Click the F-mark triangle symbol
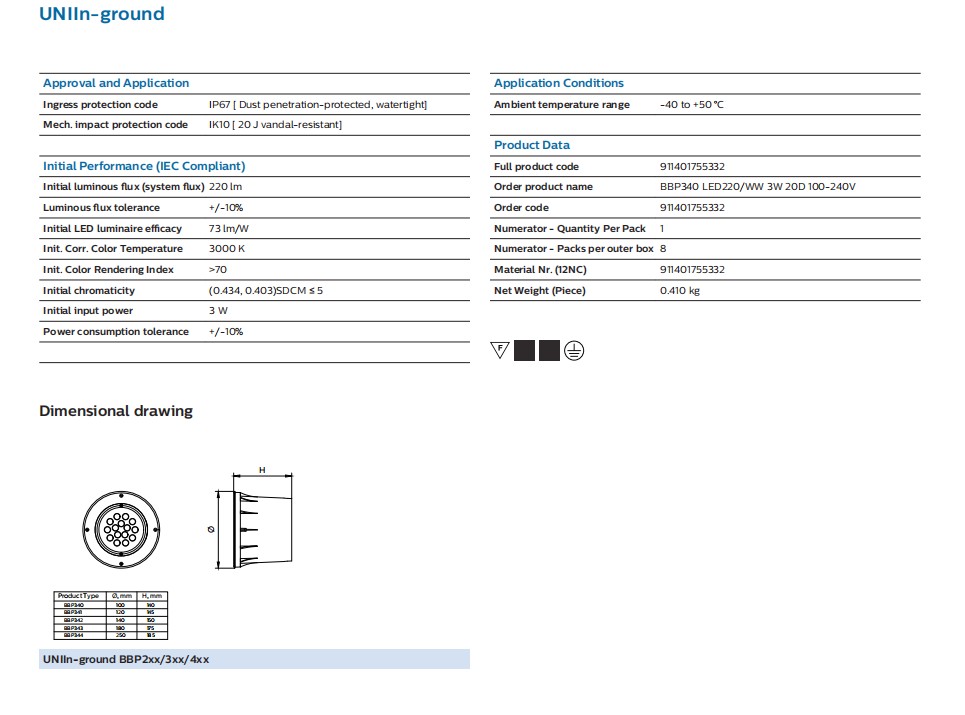 click(500, 350)
